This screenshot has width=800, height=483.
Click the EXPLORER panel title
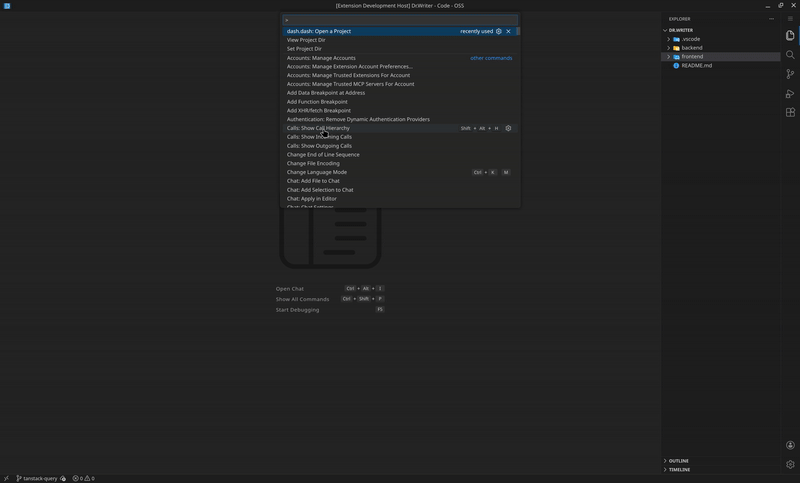coord(680,19)
